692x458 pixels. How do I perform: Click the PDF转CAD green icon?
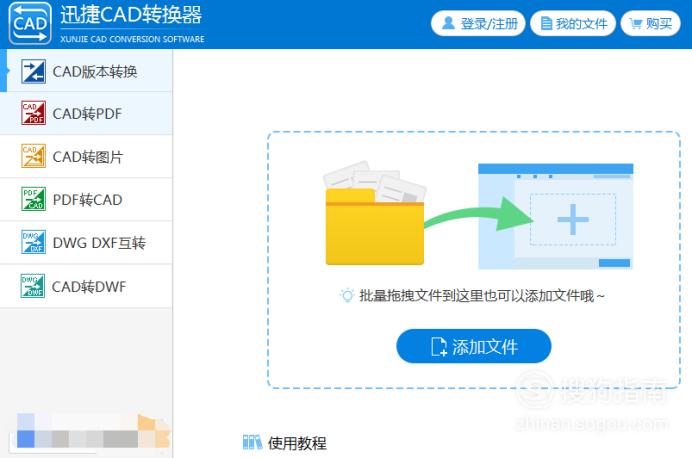pyautogui.click(x=33, y=199)
